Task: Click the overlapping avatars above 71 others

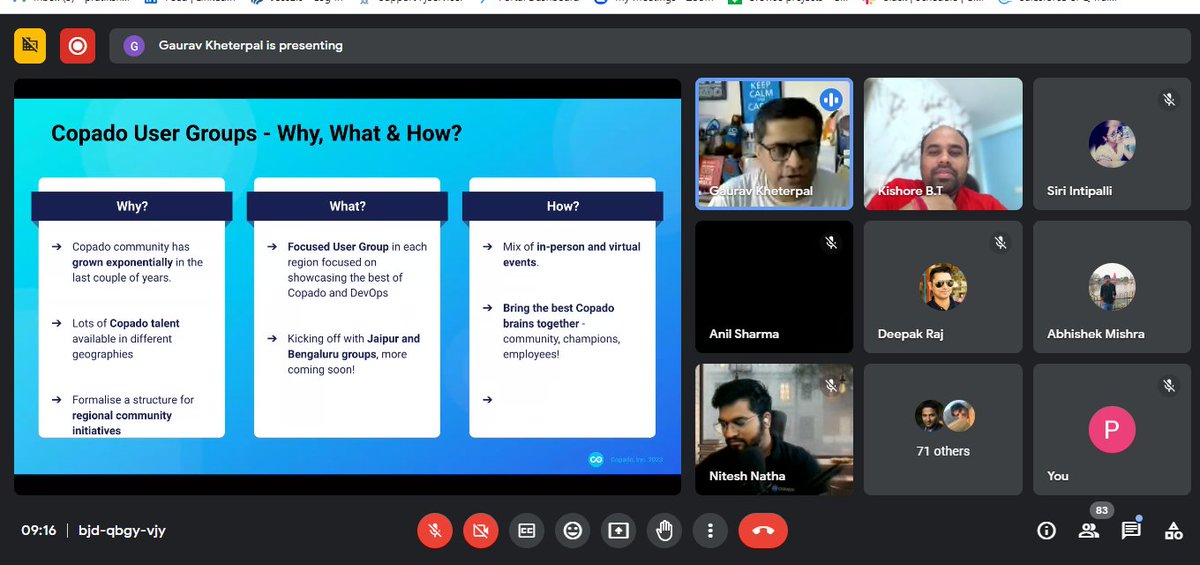Action: [x=945, y=416]
